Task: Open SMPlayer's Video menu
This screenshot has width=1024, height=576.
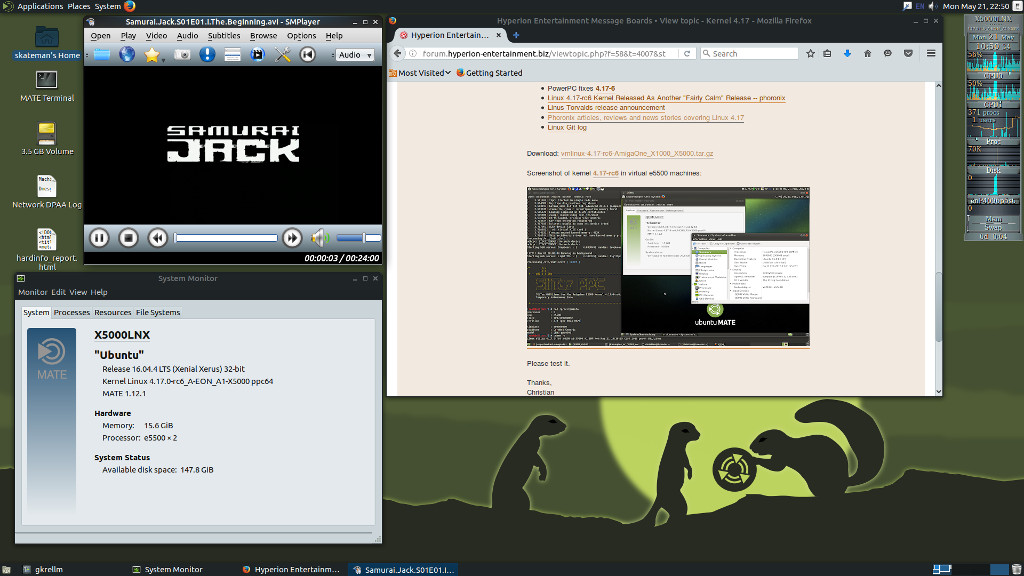Action: click(x=156, y=36)
